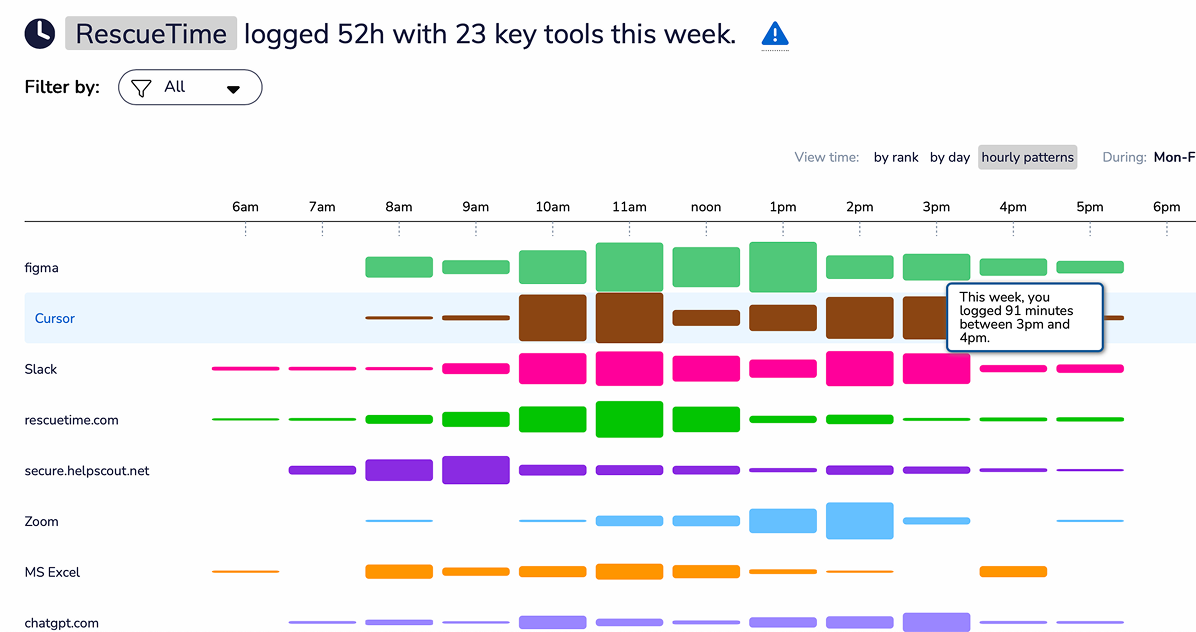The width and height of the screenshot is (1196, 632).
Task: Click Cursor's brown 11am time block
Action: click(x=629, y=318)
